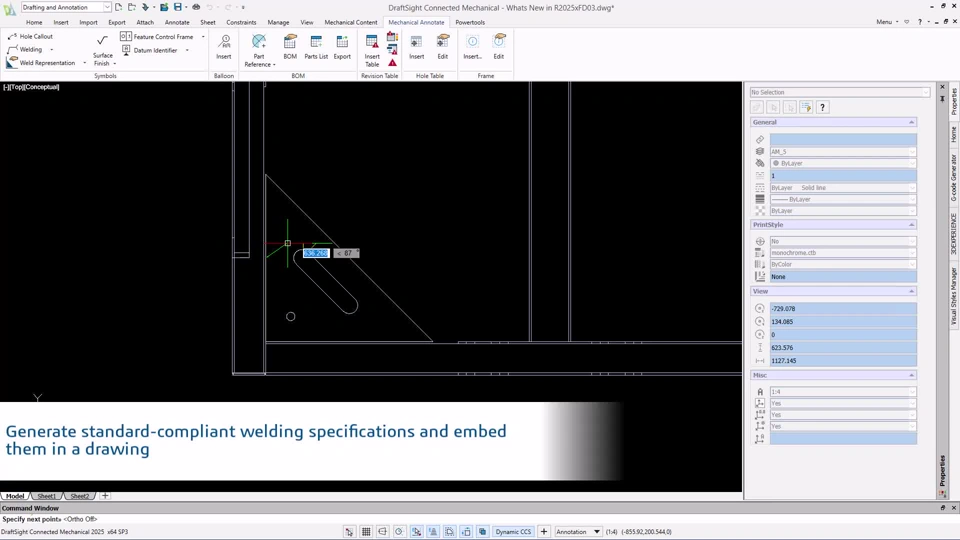This screenshot has width=960, height=540.
Task: Open the Properties palette help button
Action: [x=822, y=107]
